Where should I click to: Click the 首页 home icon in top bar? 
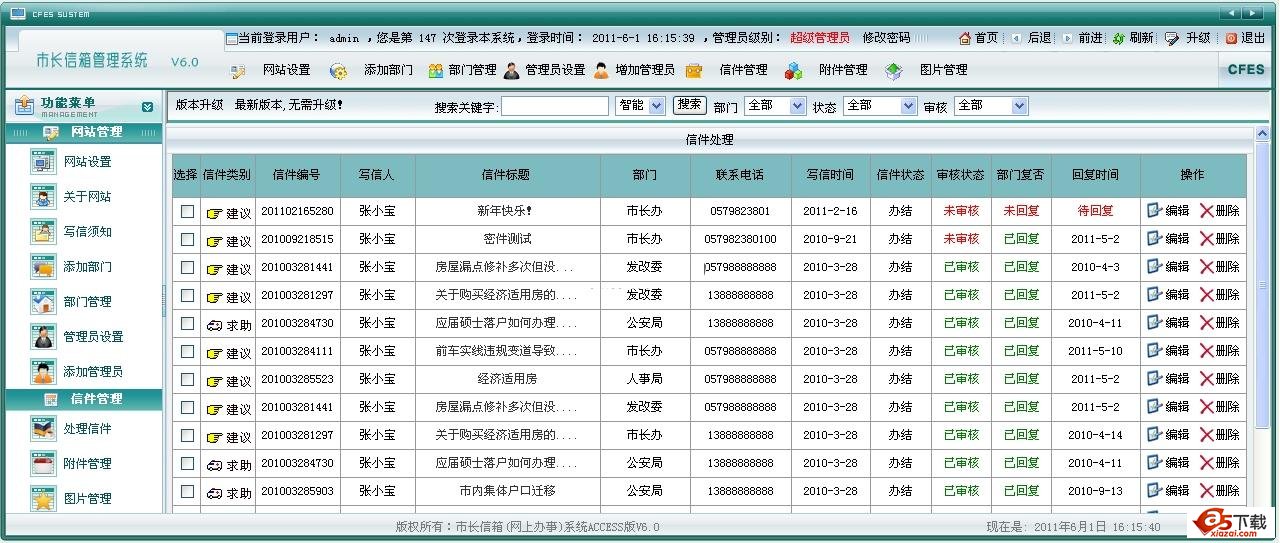(965, 38)
